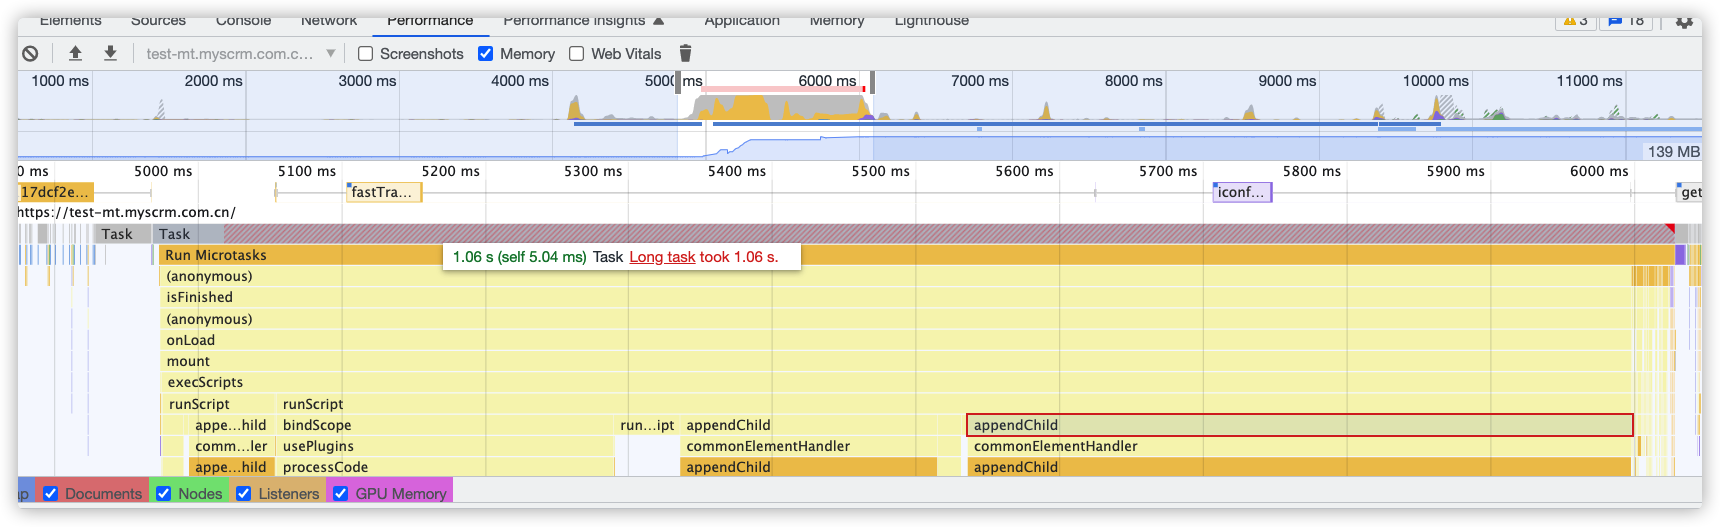Save profile using the download icon

click(x=110, y=54)
